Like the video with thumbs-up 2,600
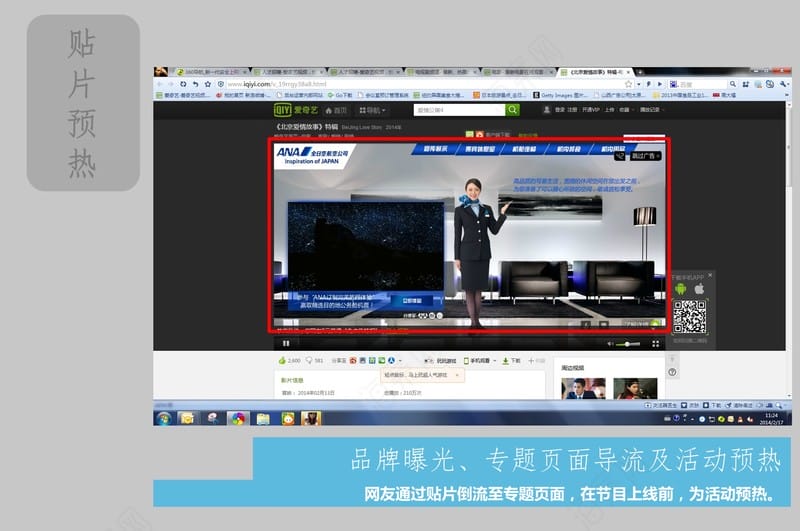The image size is (800, 531). [x=289, y=361]
